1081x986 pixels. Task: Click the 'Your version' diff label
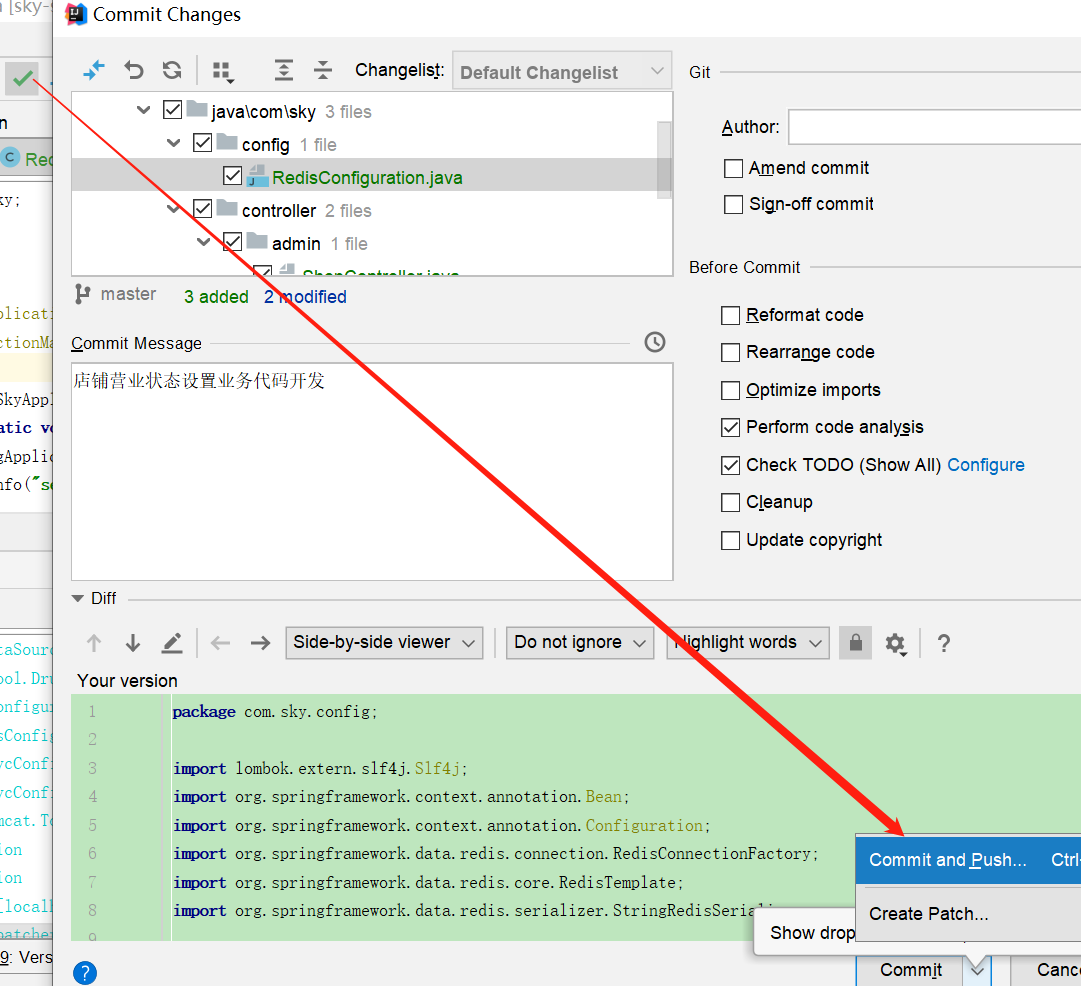128,681
